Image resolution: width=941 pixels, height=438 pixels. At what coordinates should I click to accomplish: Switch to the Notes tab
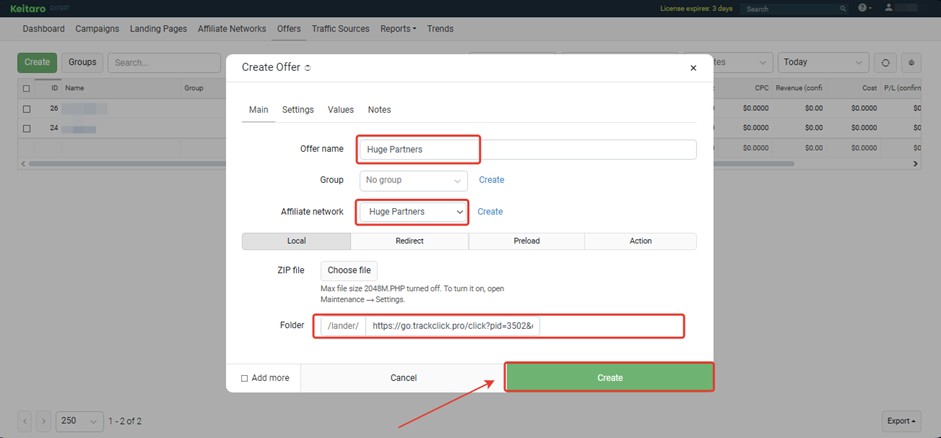379,110
